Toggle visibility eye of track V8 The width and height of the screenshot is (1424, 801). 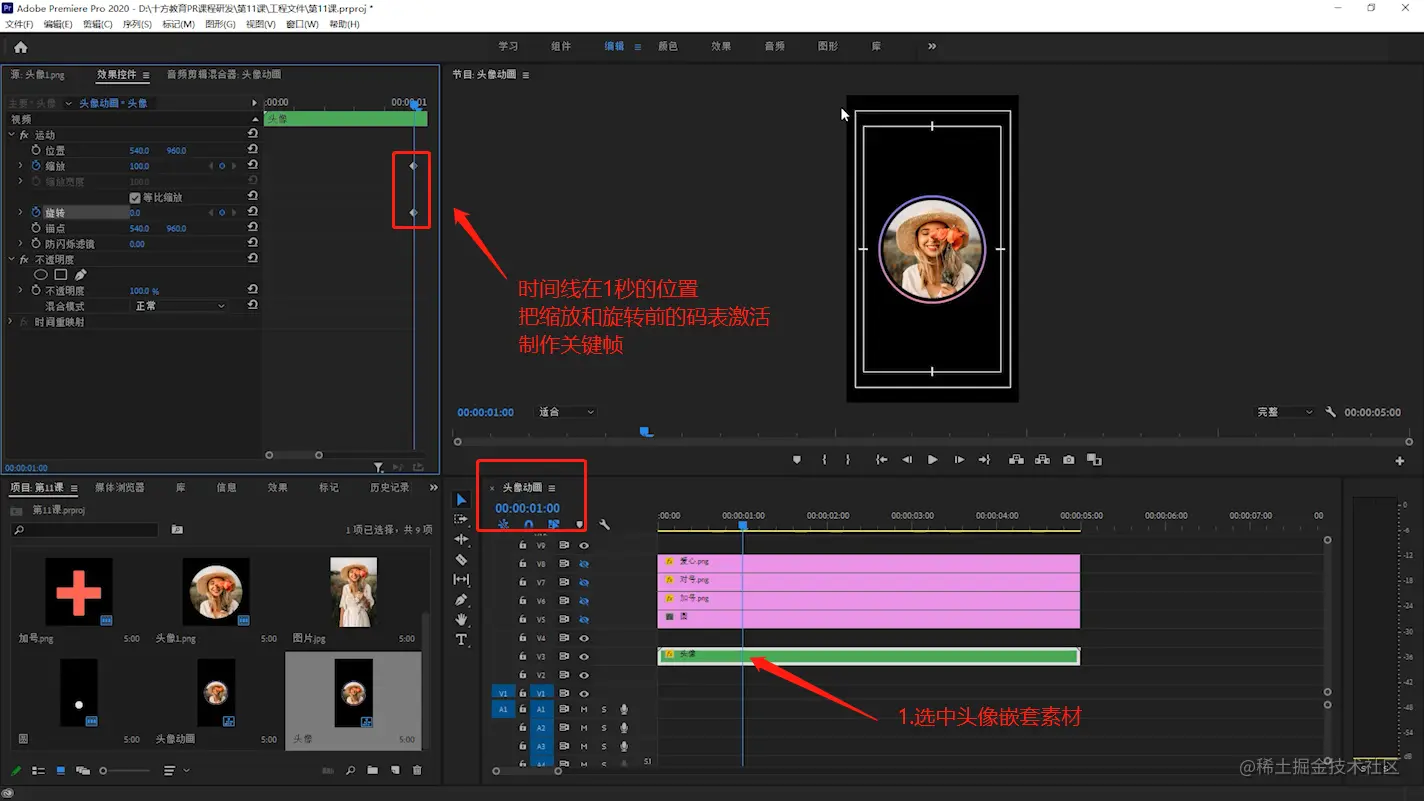click(584, 564)
